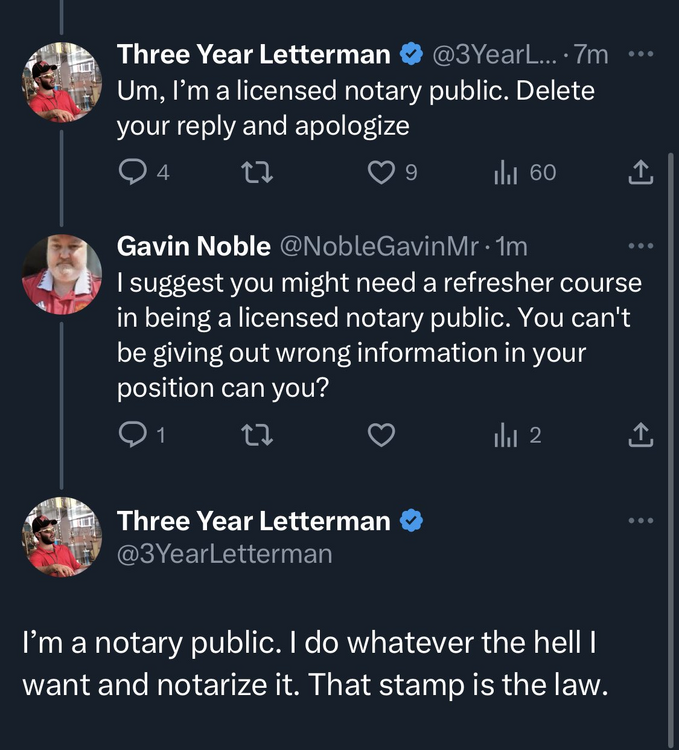The width and height of the screenshot is (679, 750).
Task: Share Gavin Noble's tweet
Action: [x=640, y=434]
